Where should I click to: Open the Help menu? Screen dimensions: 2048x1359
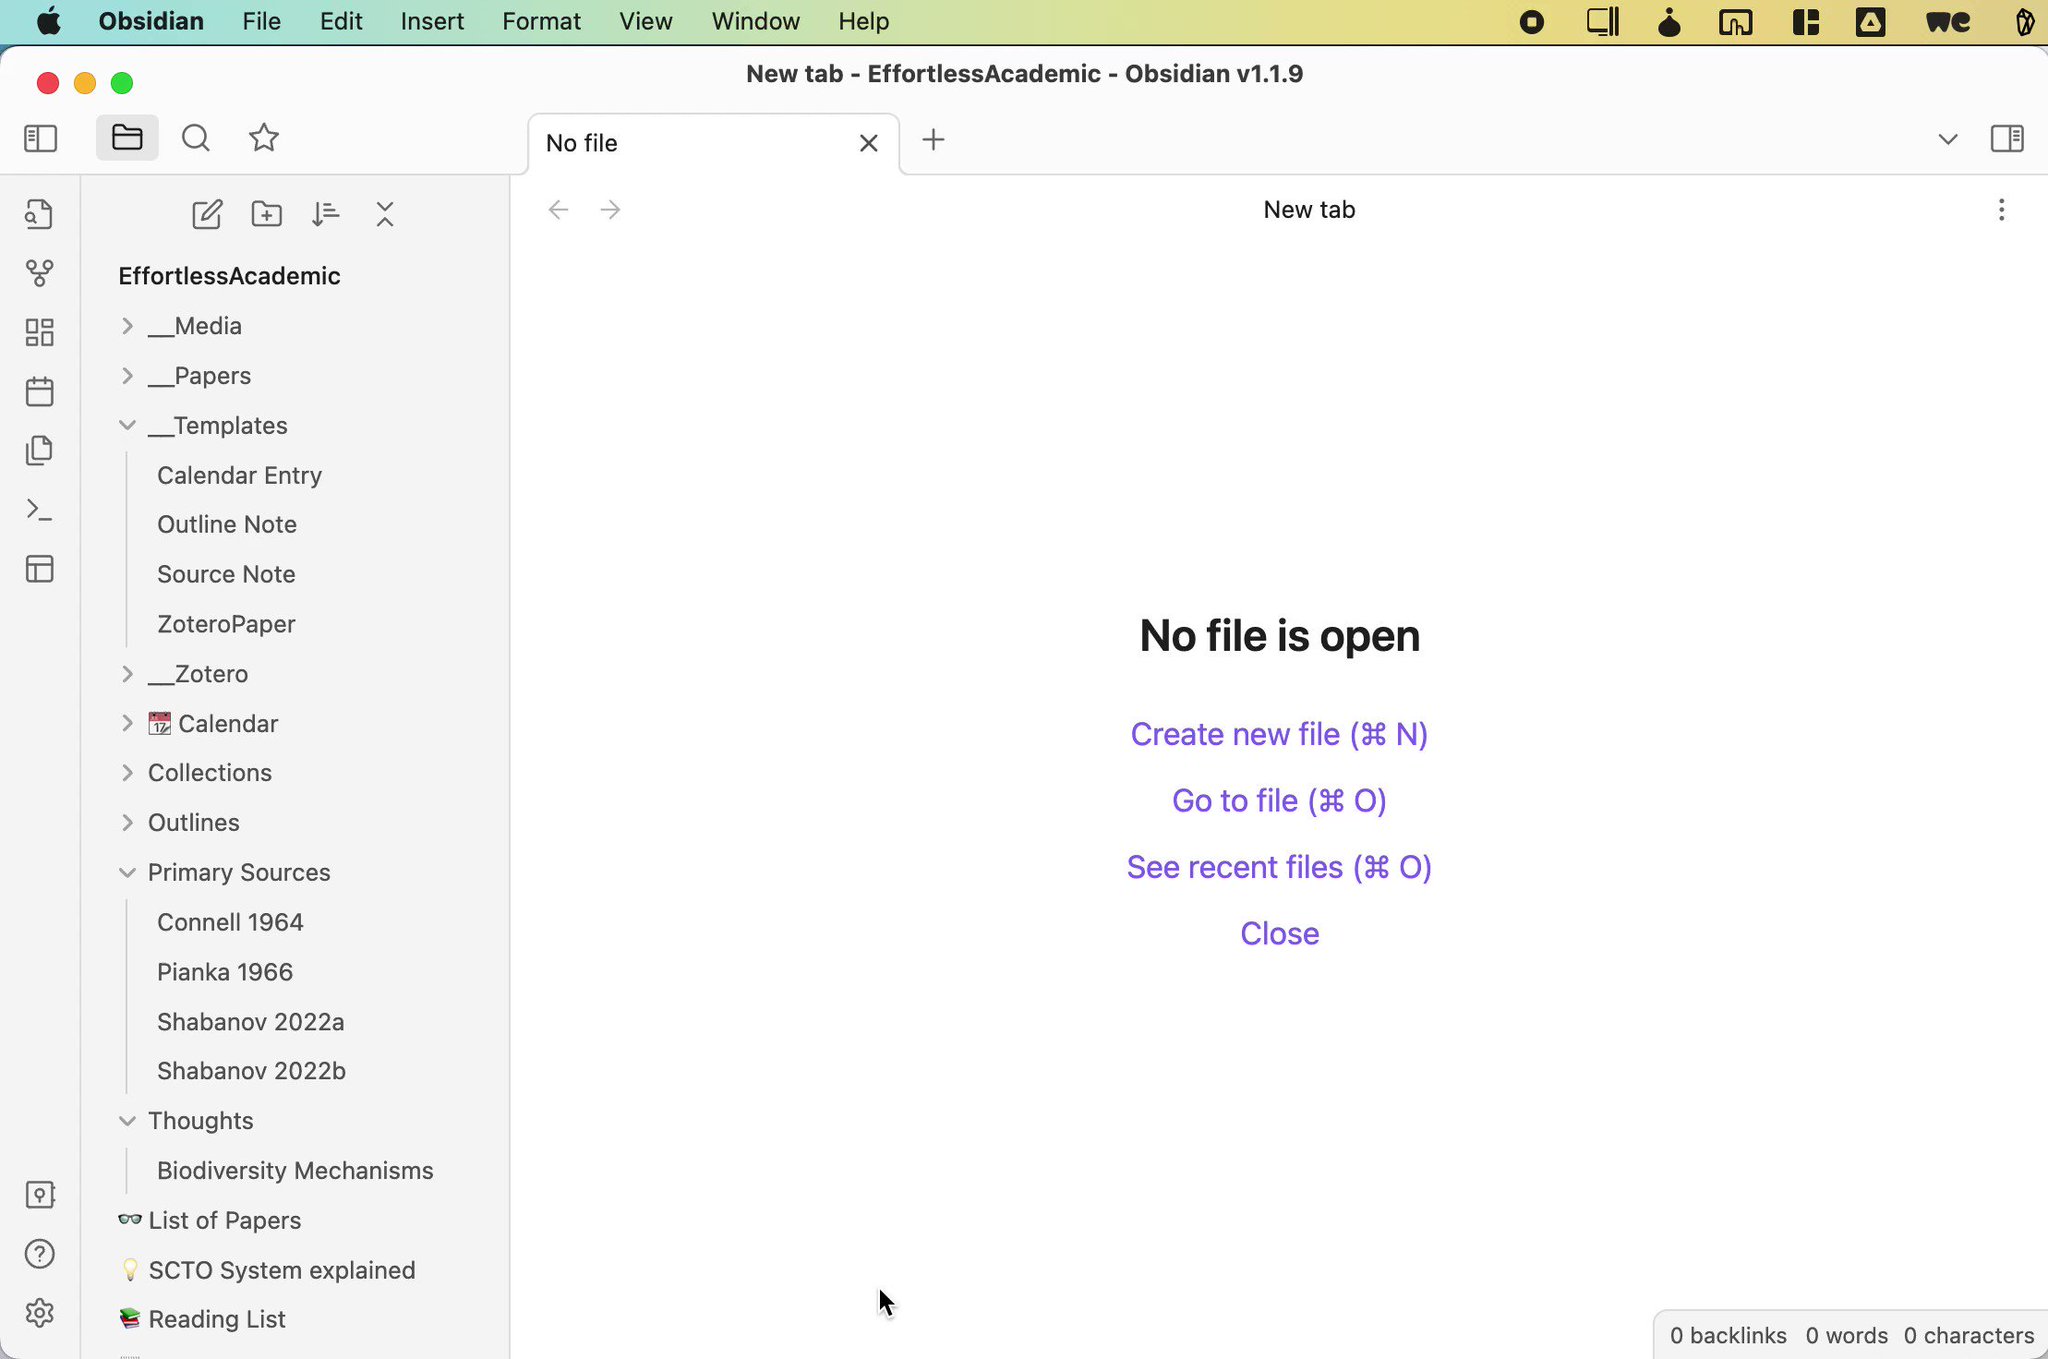[x=864, y=21]
